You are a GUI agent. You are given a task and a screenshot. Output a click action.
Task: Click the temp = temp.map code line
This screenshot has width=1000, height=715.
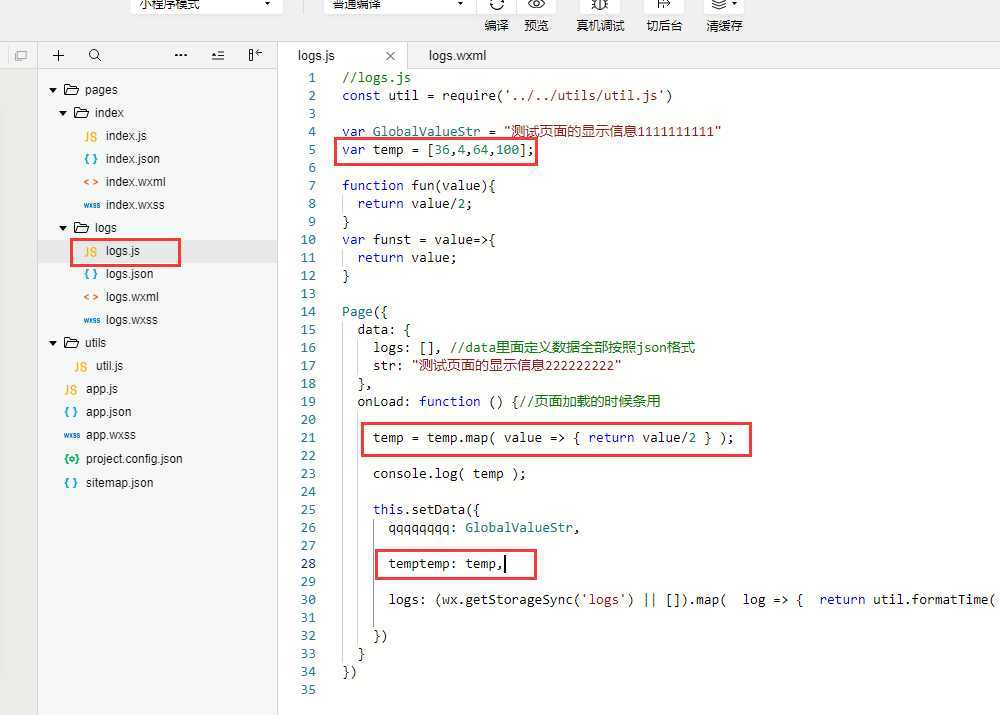click(x=553, y=438)
